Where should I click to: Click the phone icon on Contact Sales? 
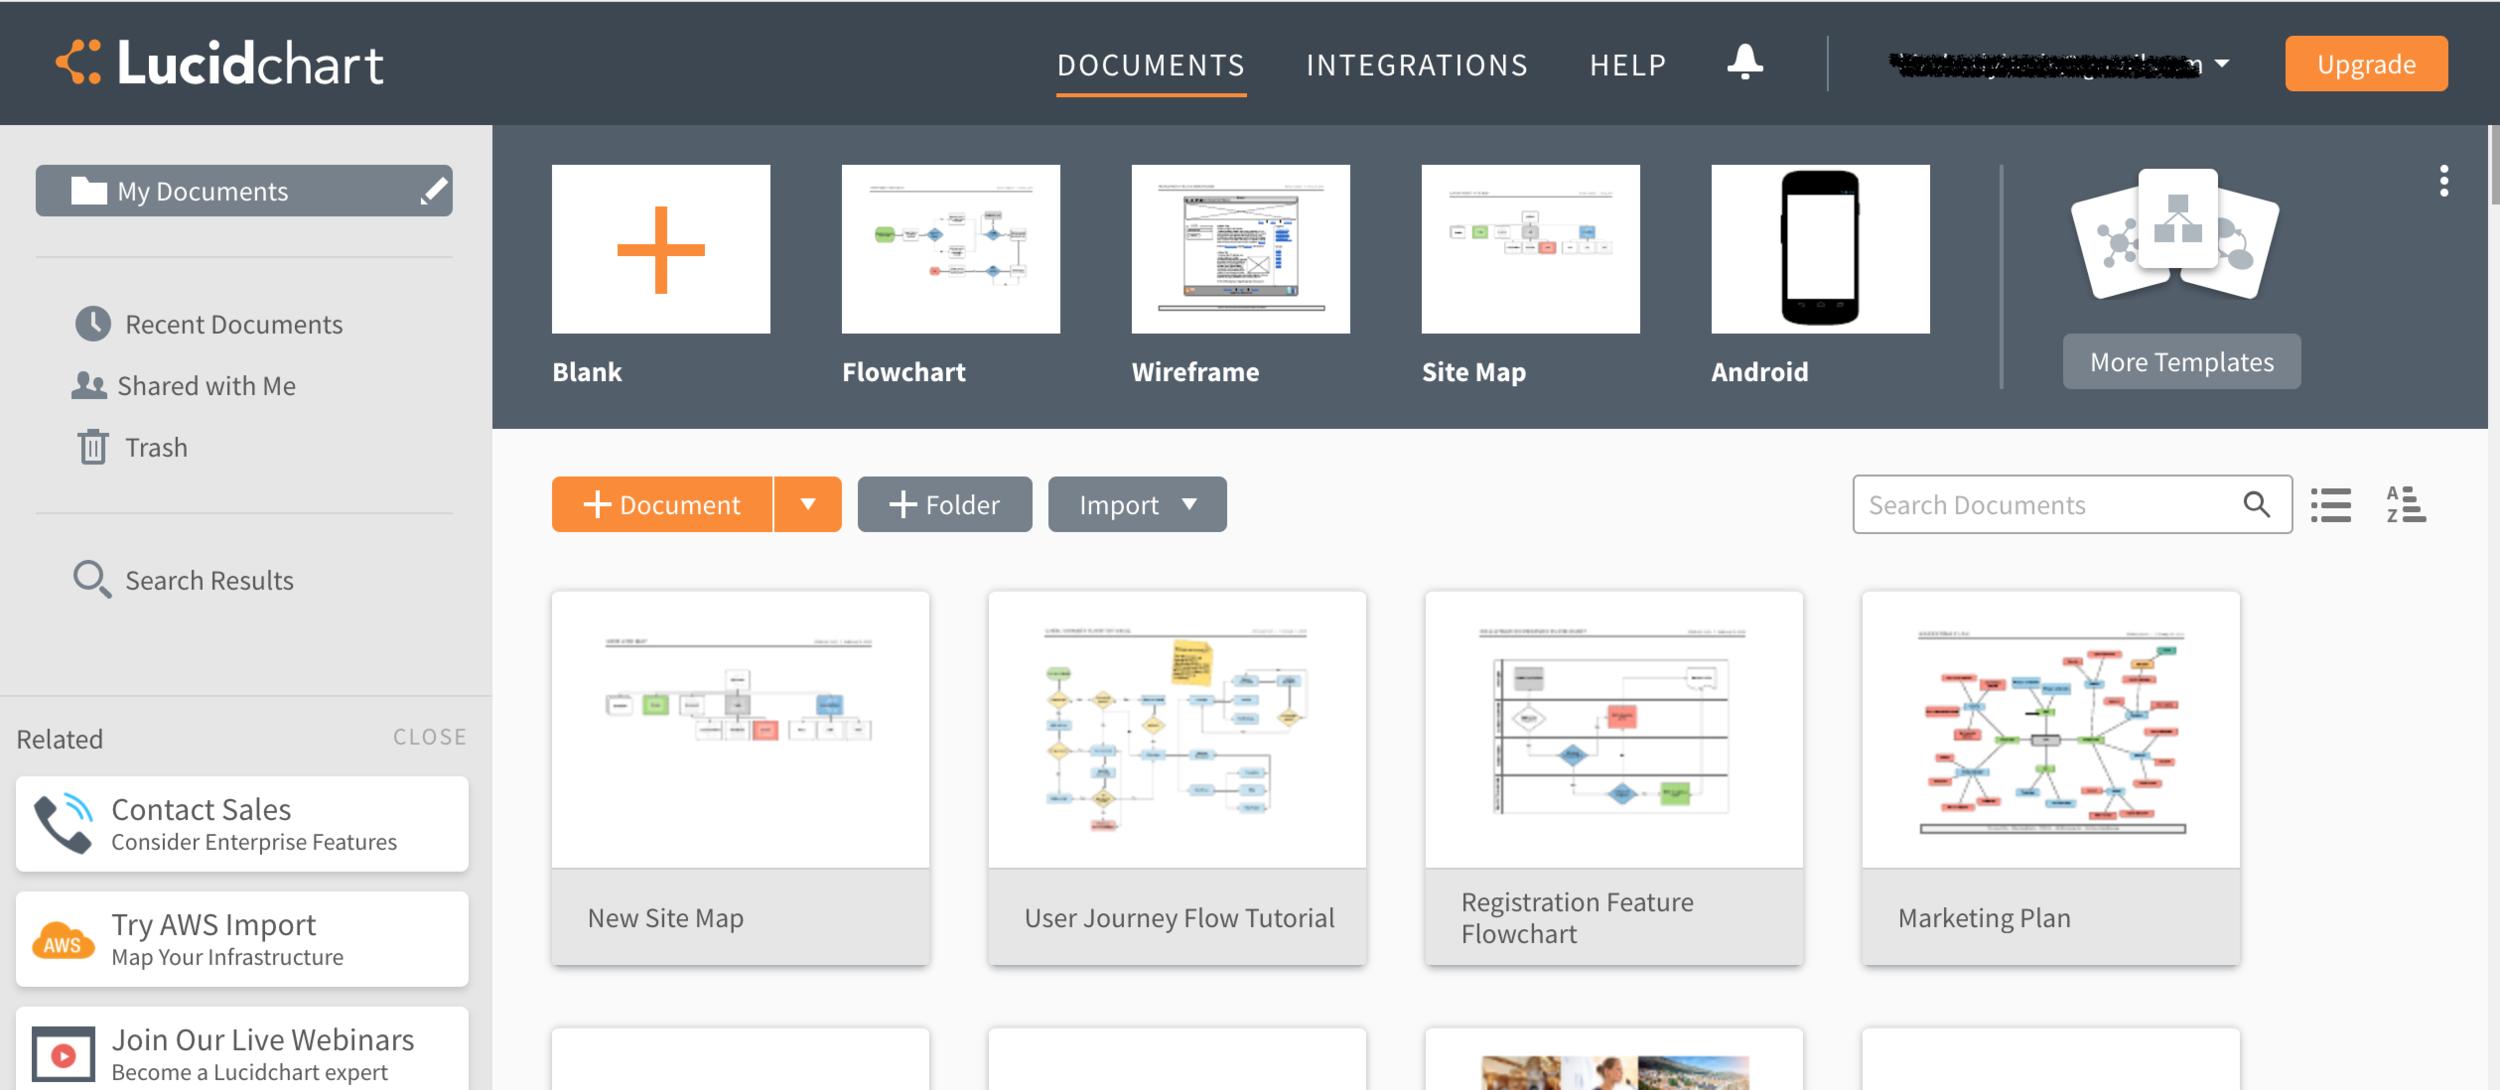coord(64,824)
